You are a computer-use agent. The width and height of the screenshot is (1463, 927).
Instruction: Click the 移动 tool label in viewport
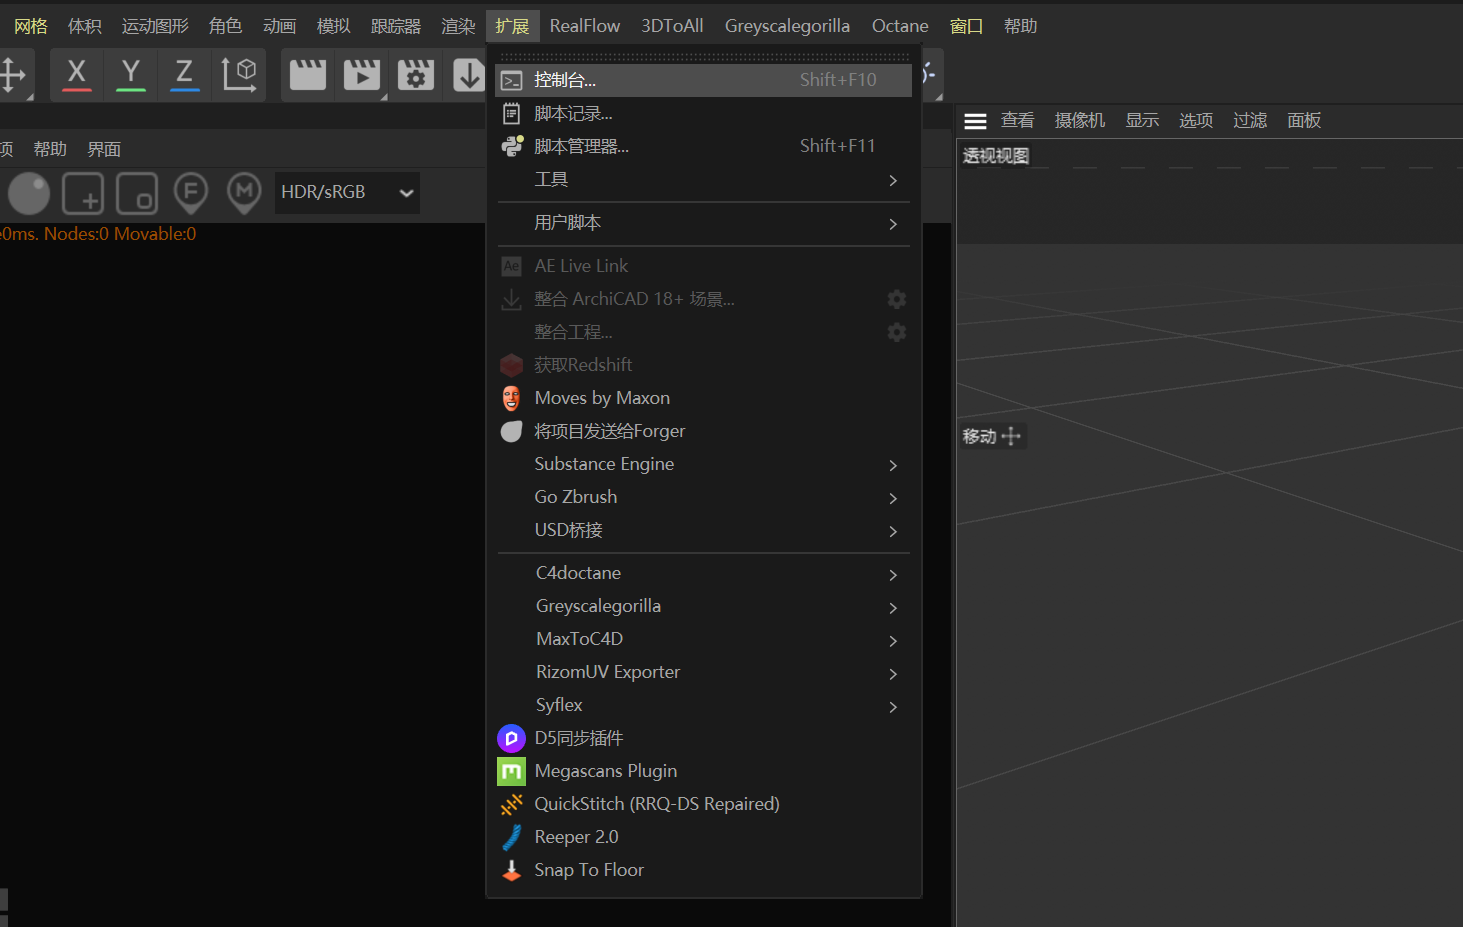tap(991, 436)
